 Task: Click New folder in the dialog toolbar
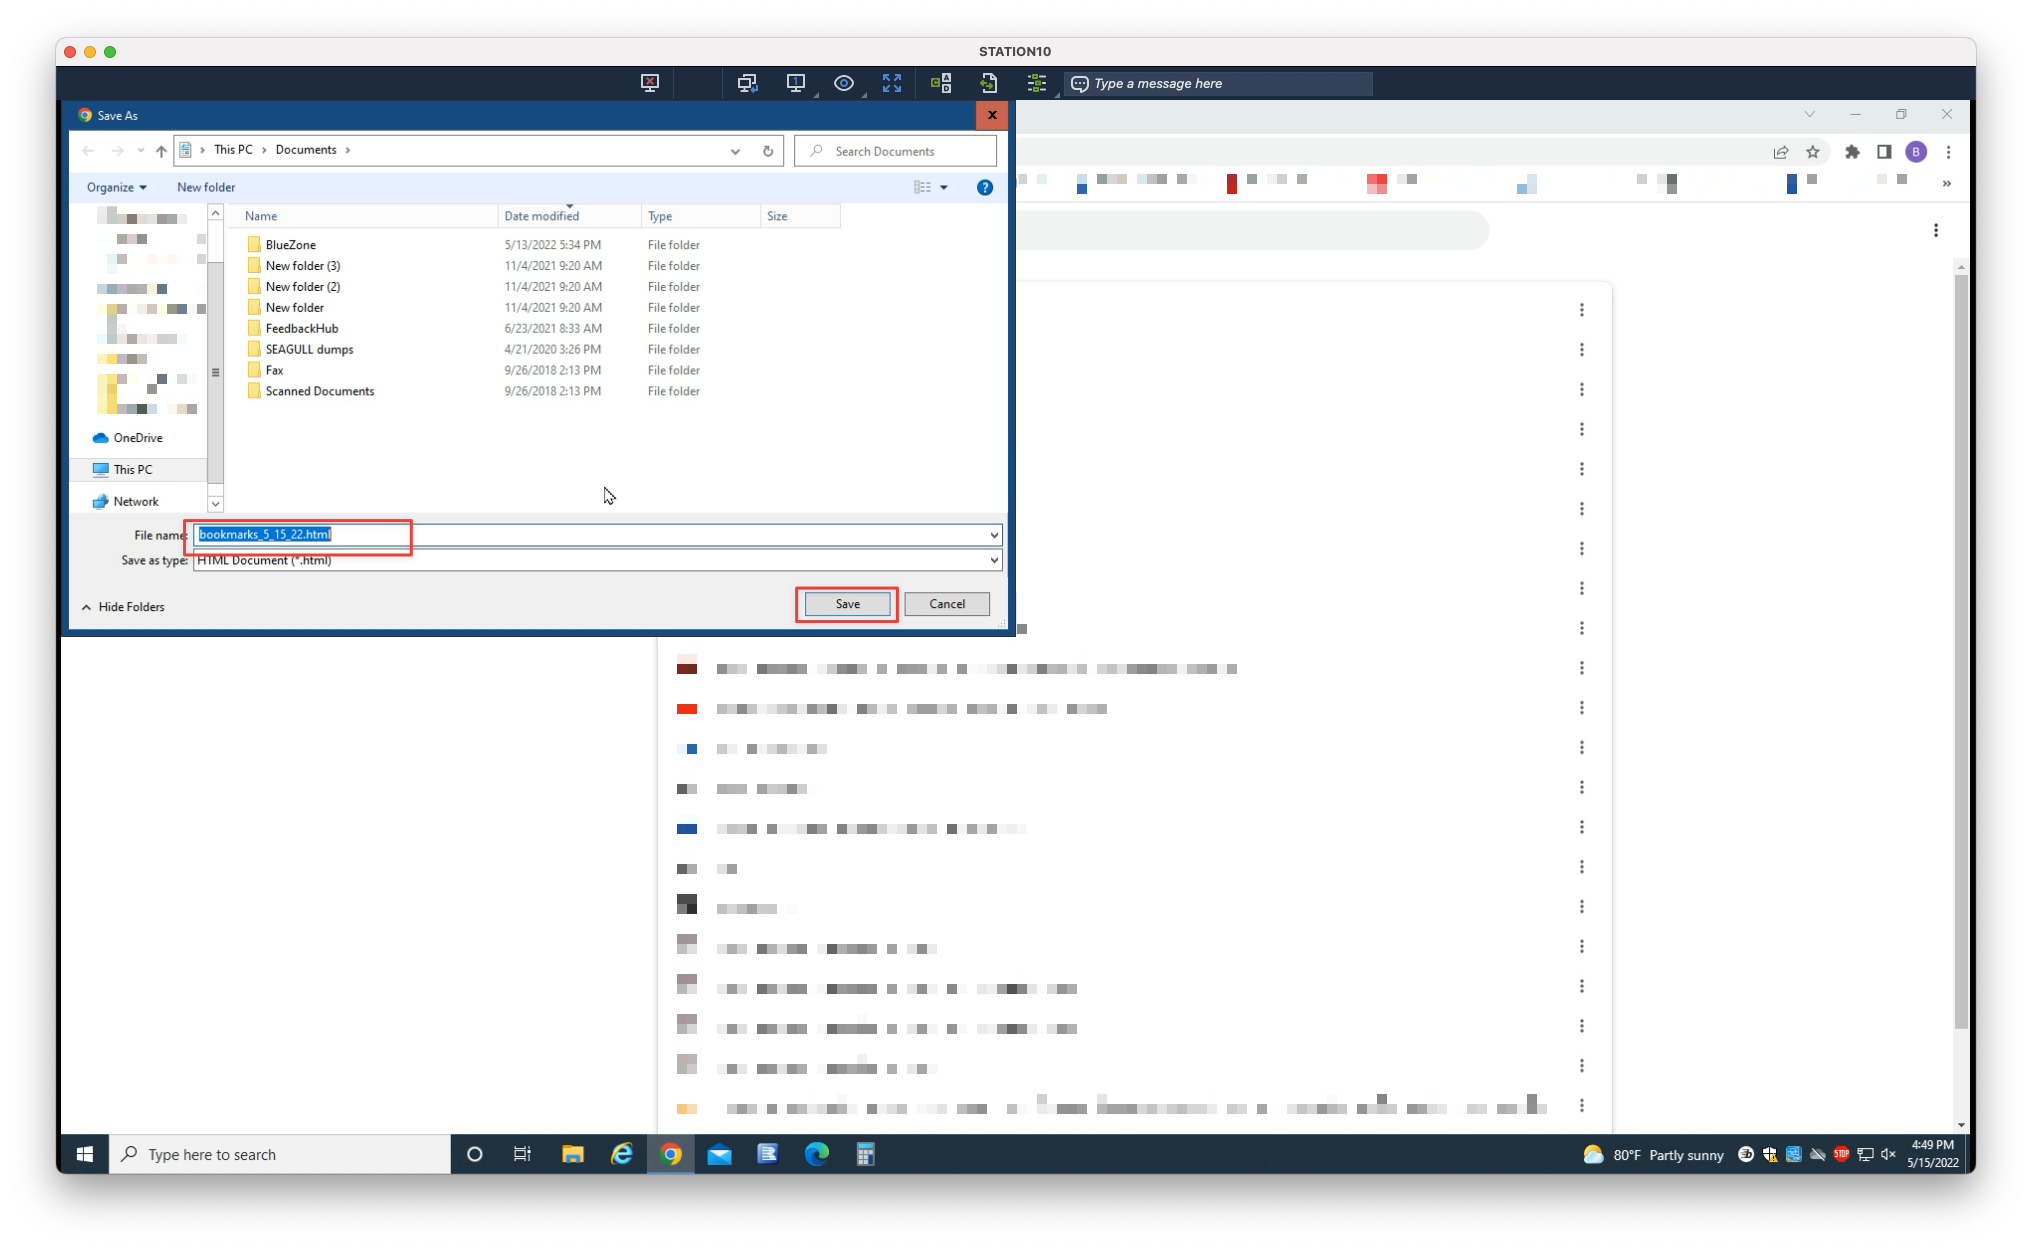(206, 187)
